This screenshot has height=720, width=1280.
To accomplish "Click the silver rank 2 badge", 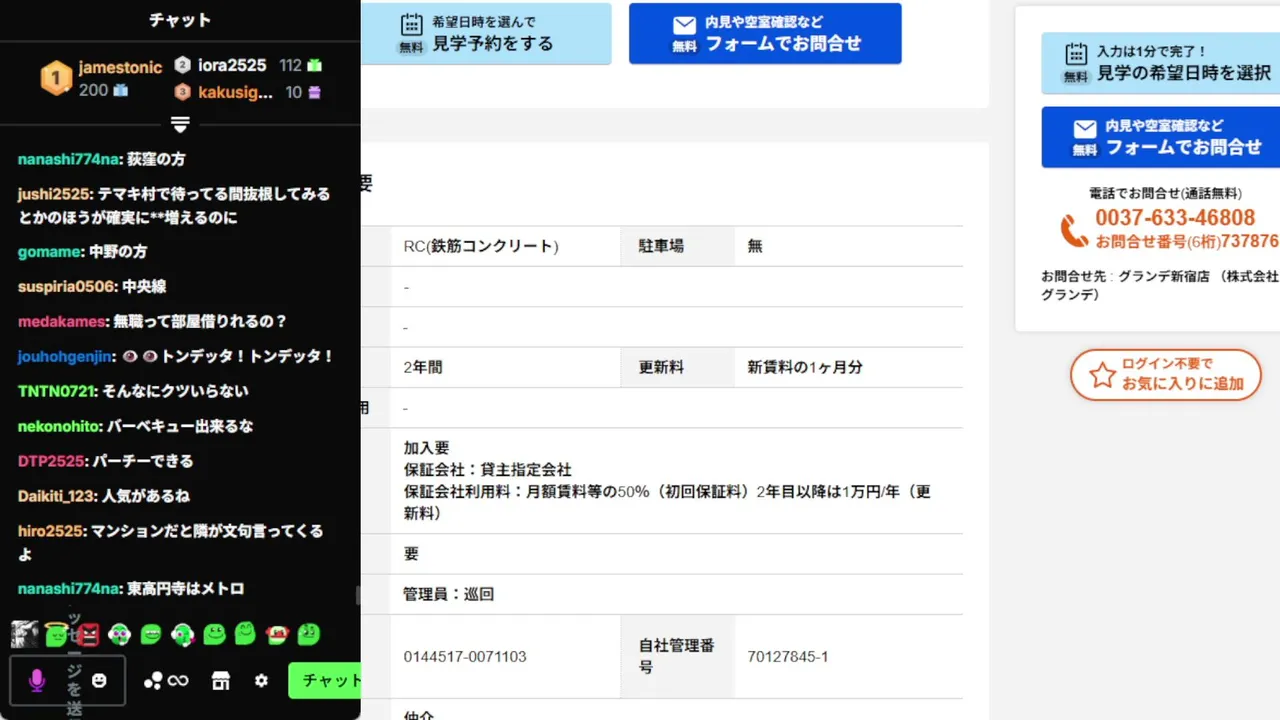I will click(x=182, y=65).
